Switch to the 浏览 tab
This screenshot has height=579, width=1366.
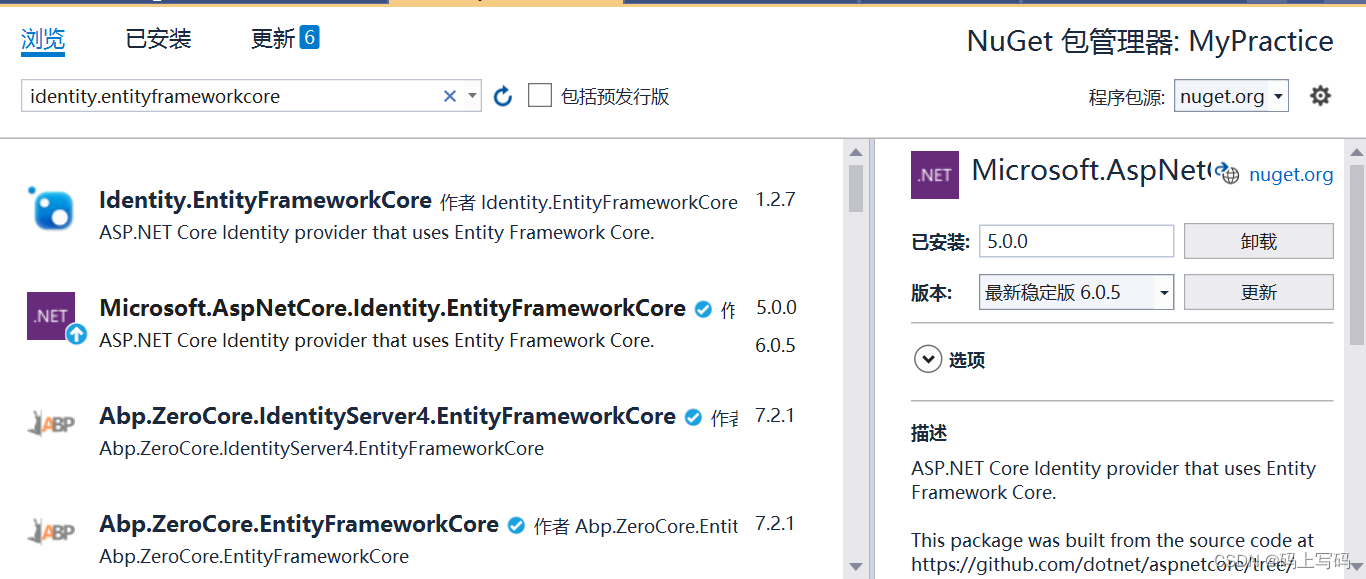tap(43, 39)
